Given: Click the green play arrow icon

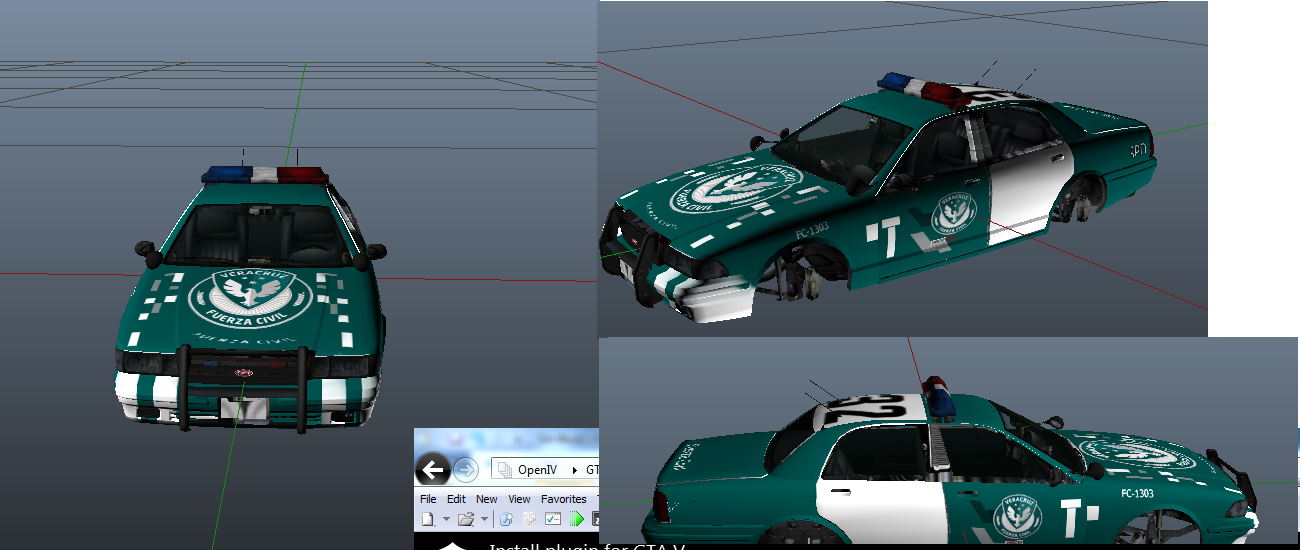Looking at the screenshot, I should (x=577, y=519).
